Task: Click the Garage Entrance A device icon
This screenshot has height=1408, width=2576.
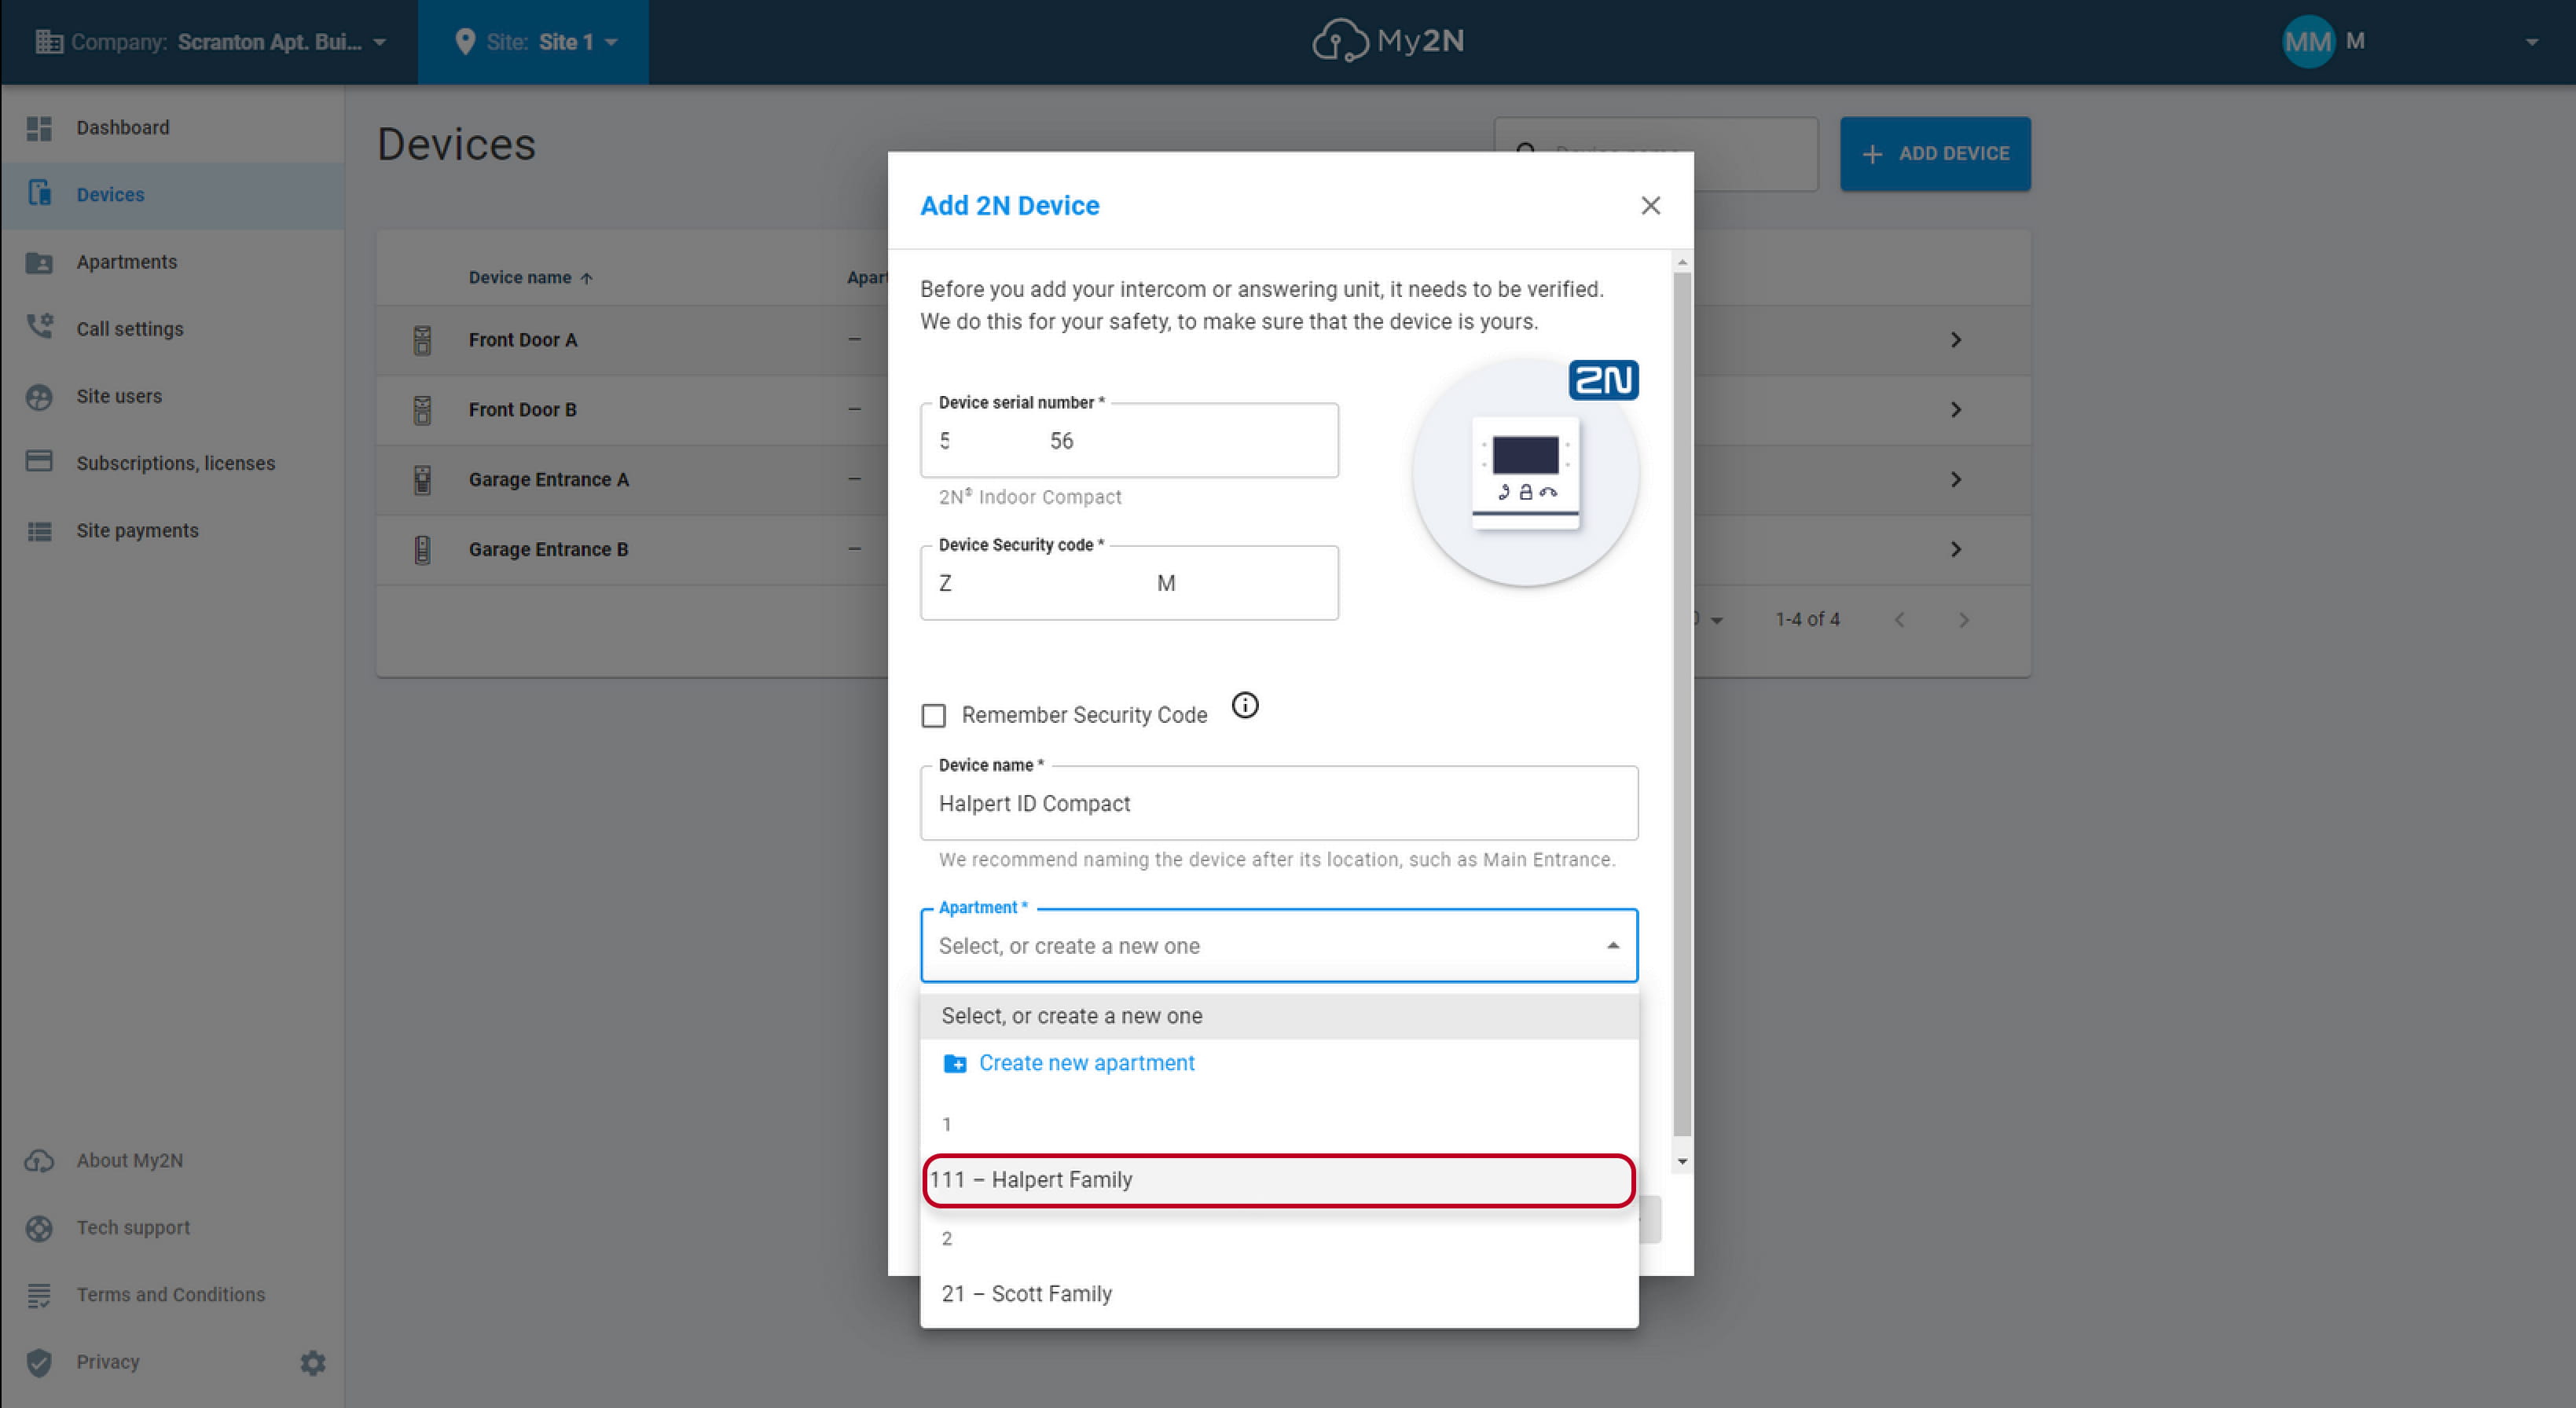Action: pyautogui.click(x=423, y=480)
